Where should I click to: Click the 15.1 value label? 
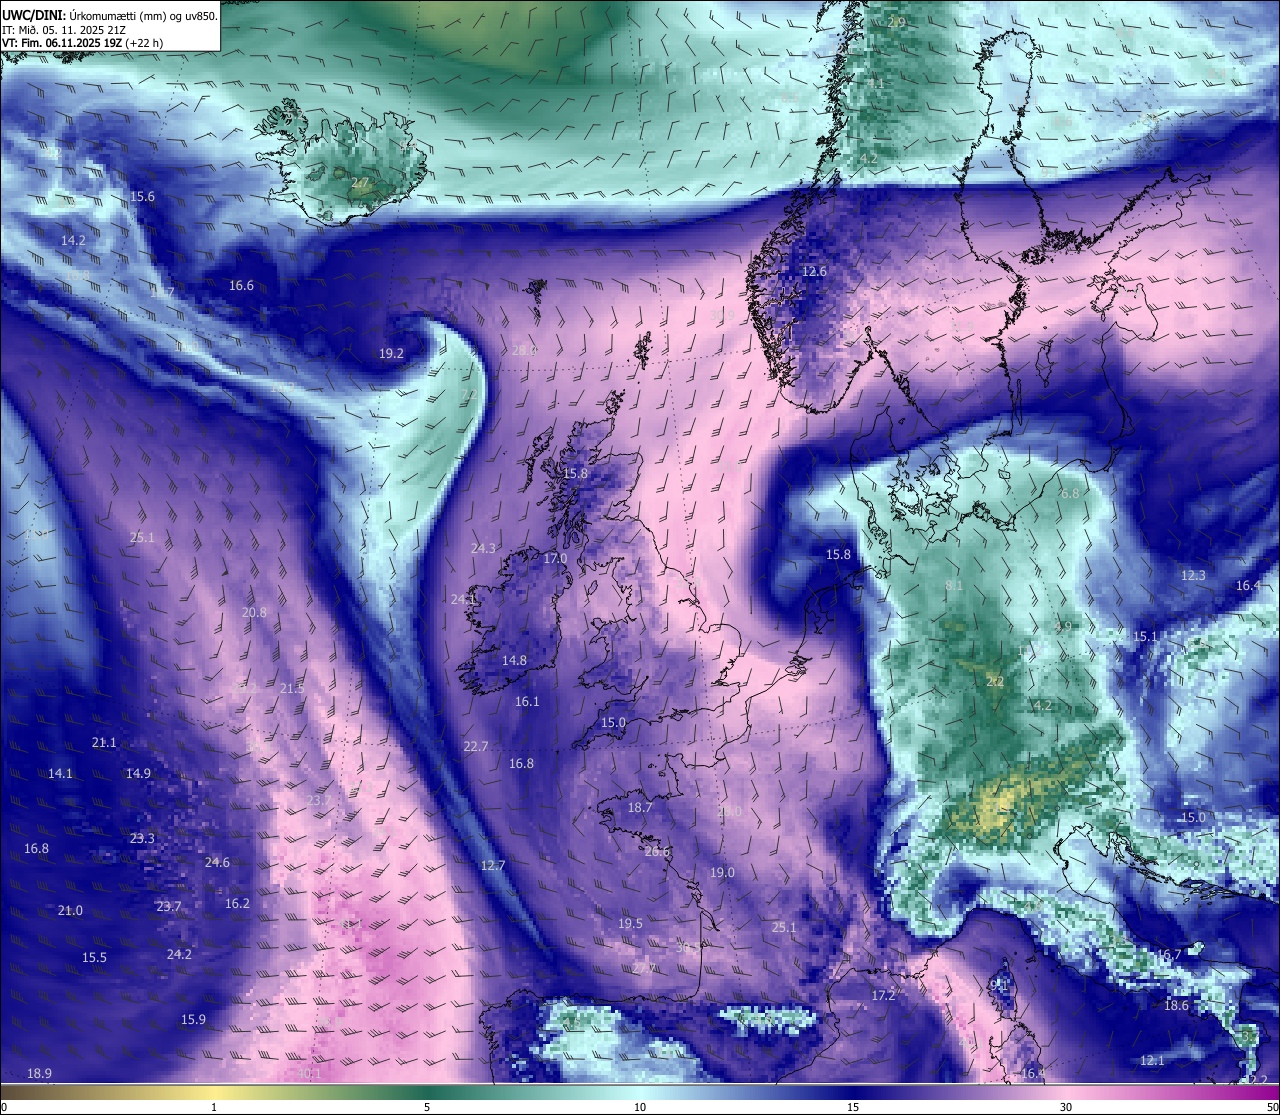(x=1145, y=637)
